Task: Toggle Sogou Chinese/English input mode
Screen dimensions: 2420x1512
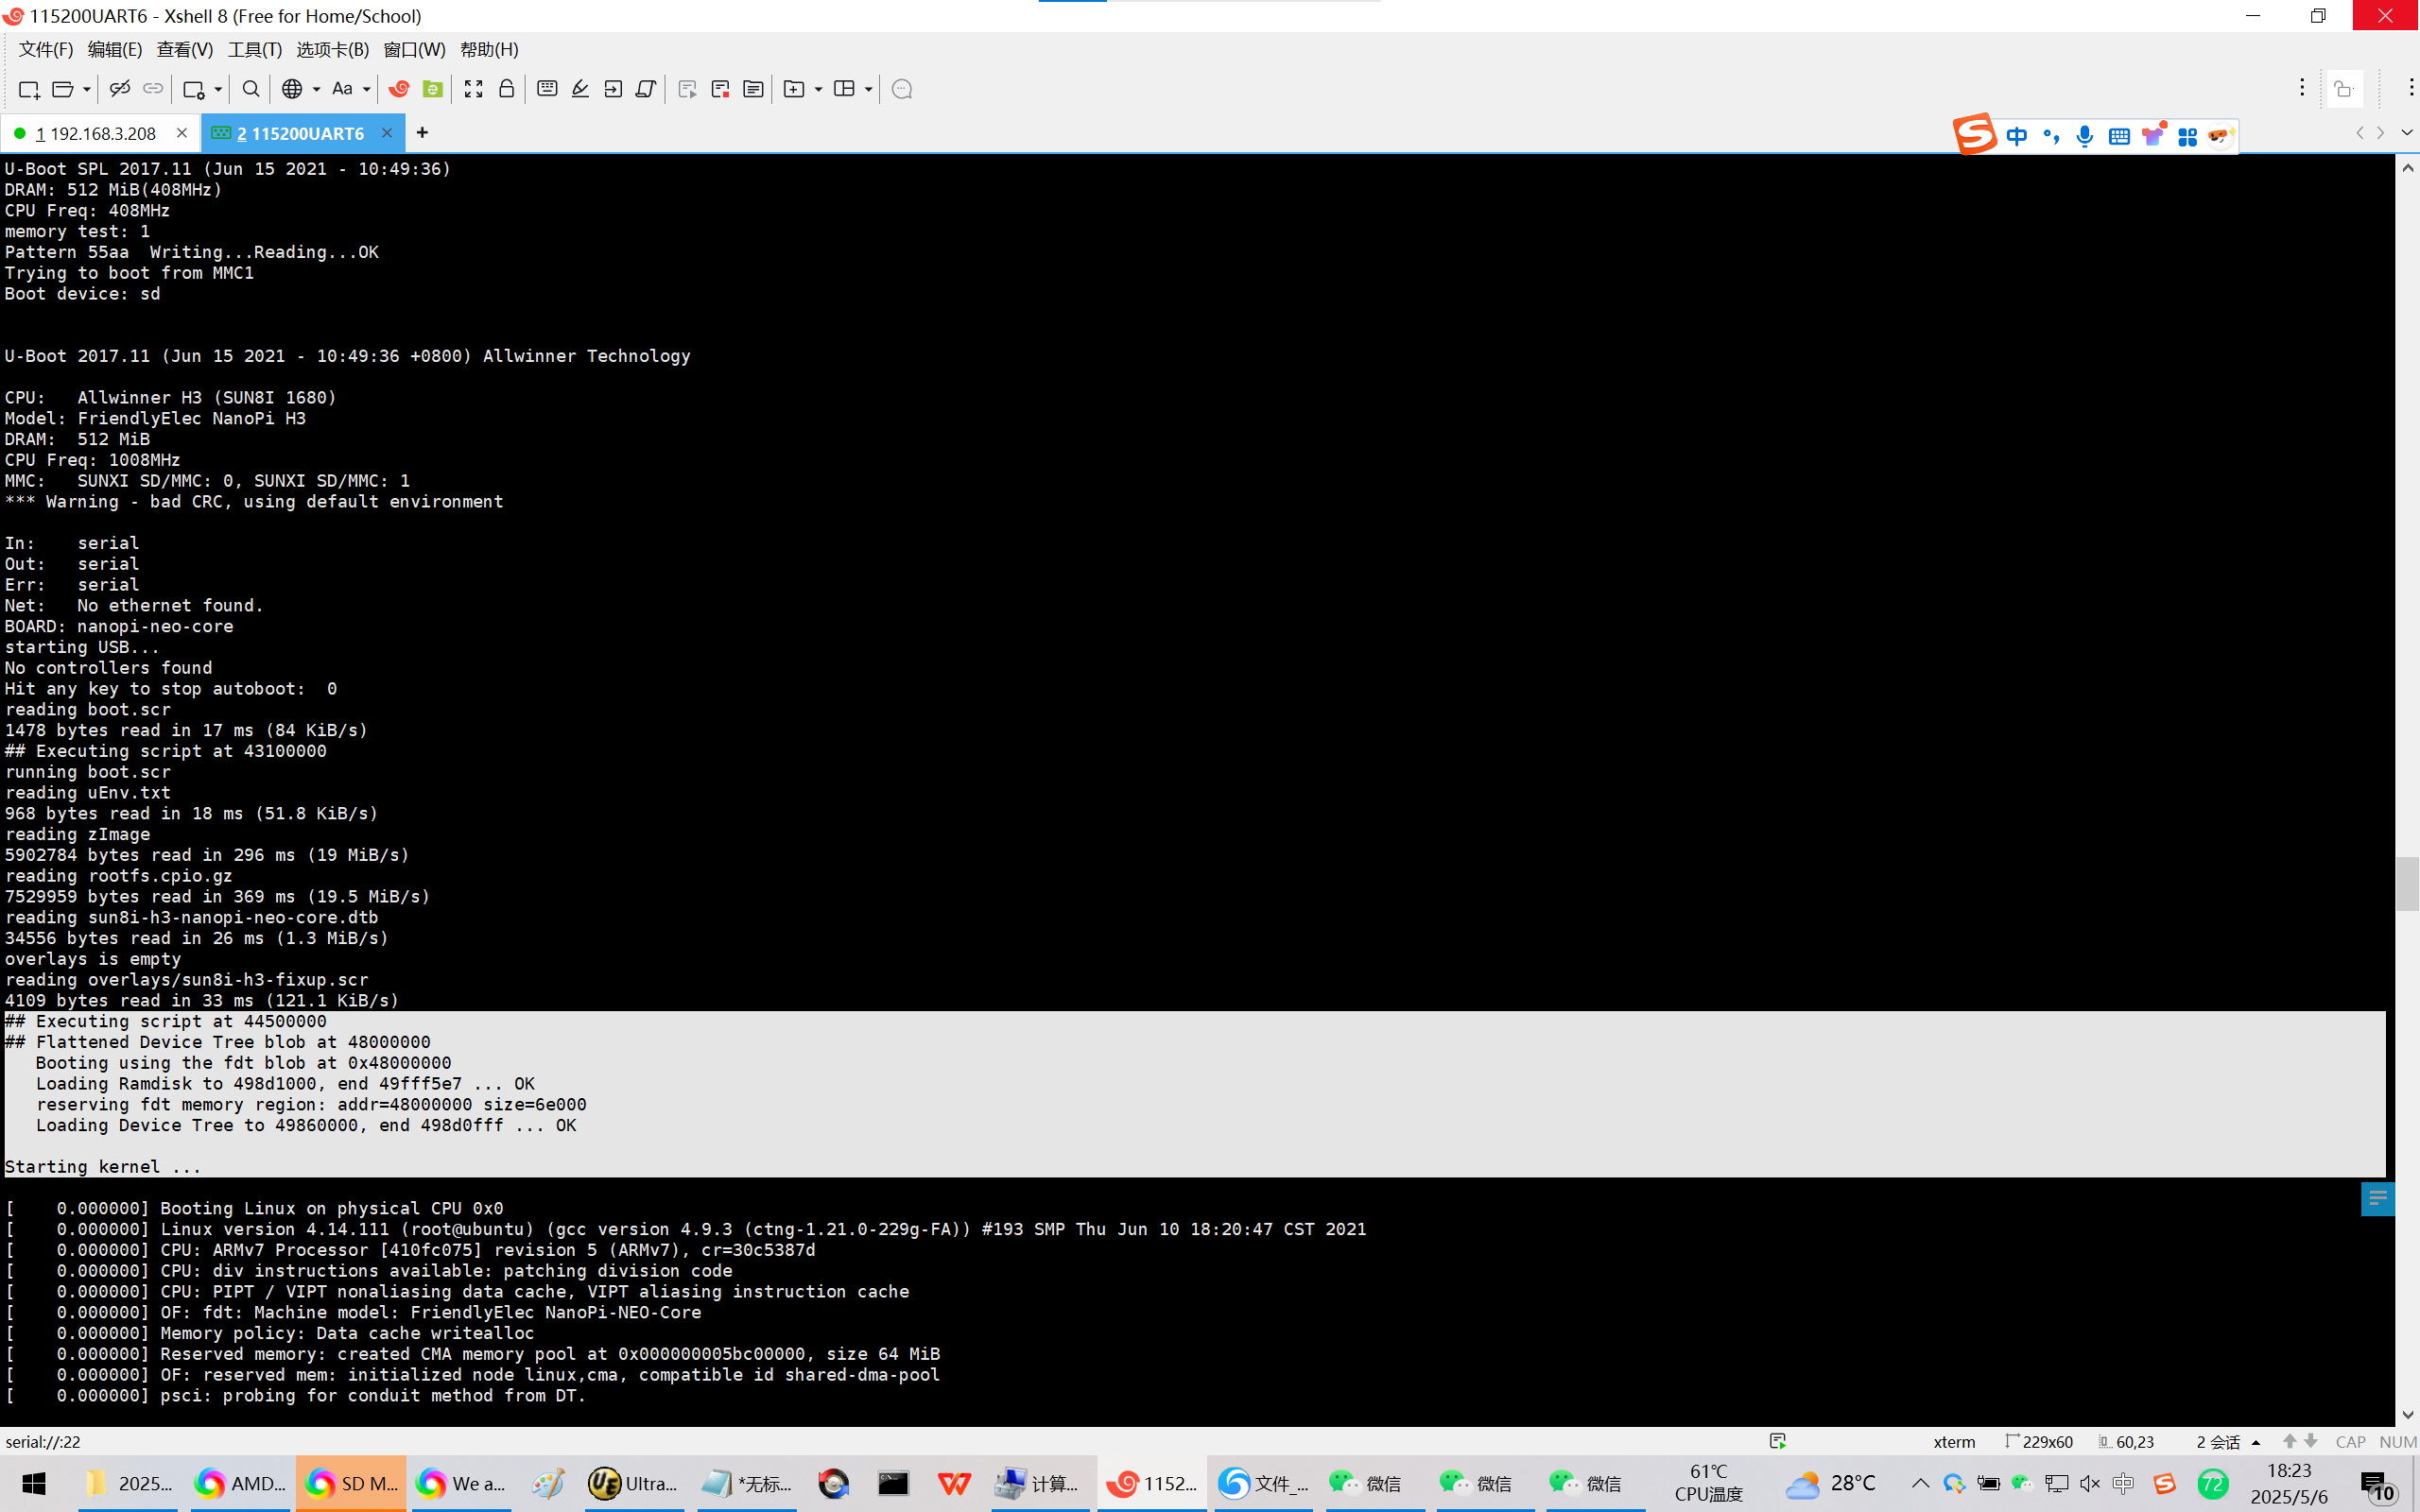Action: [2017, 136]
